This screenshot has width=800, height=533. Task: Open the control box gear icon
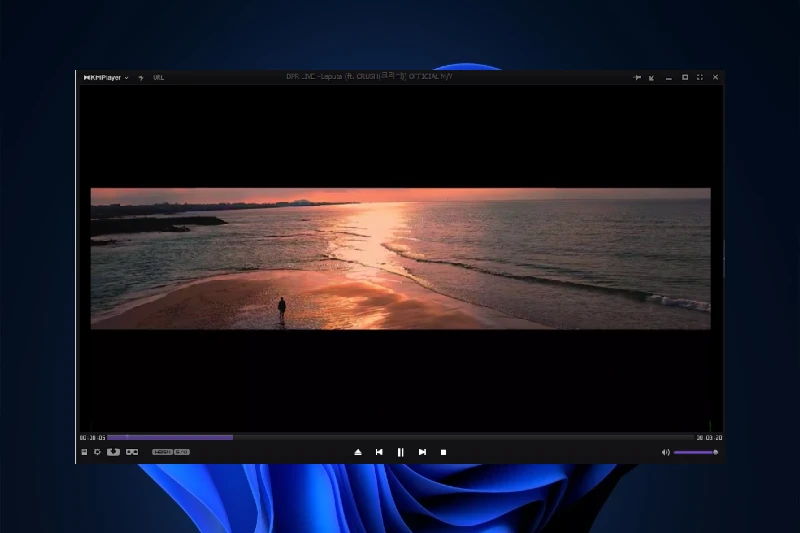[x=97, y=452]
